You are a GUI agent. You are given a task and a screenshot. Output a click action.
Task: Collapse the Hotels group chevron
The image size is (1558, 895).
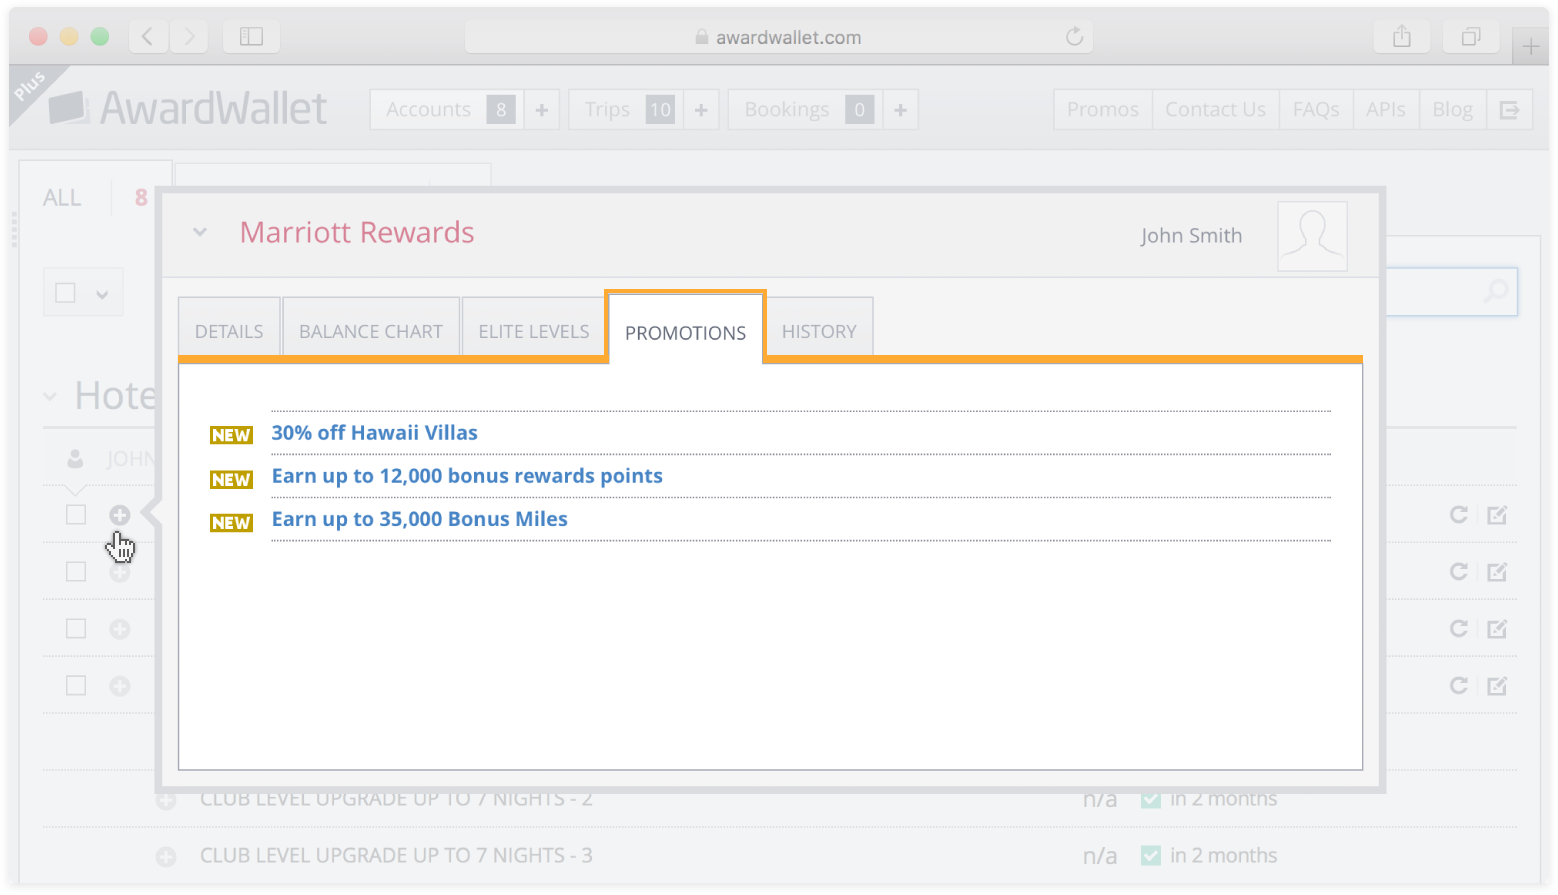click(x=50, y=397)
